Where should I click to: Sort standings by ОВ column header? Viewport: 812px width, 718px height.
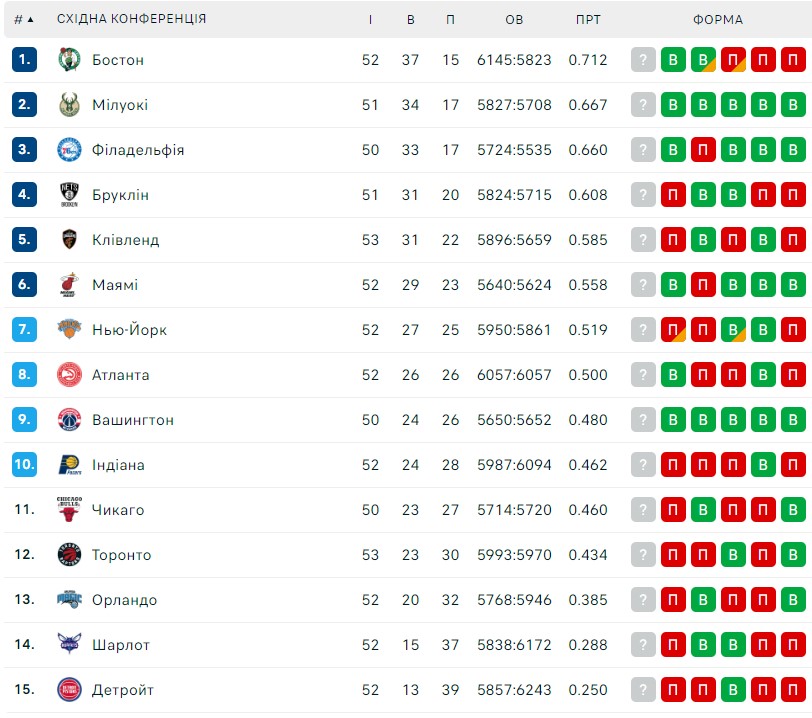point(514,20)
